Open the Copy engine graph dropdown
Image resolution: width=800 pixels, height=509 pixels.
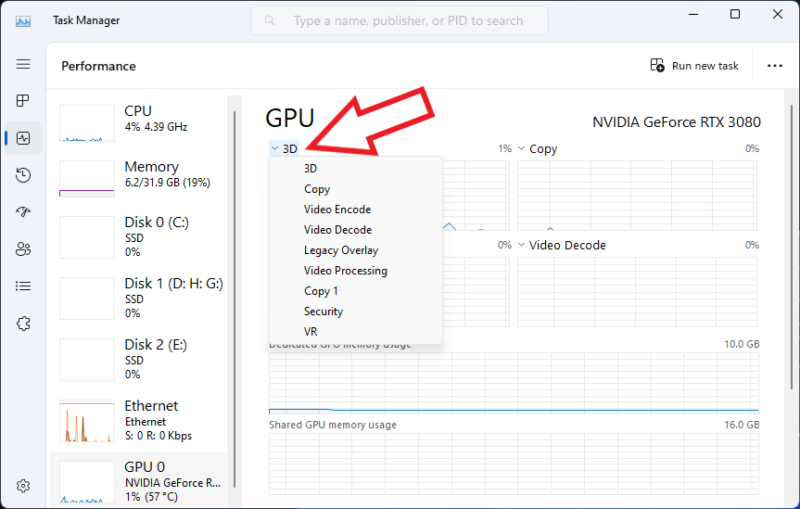pyautogui.click(x=538, y=149)
